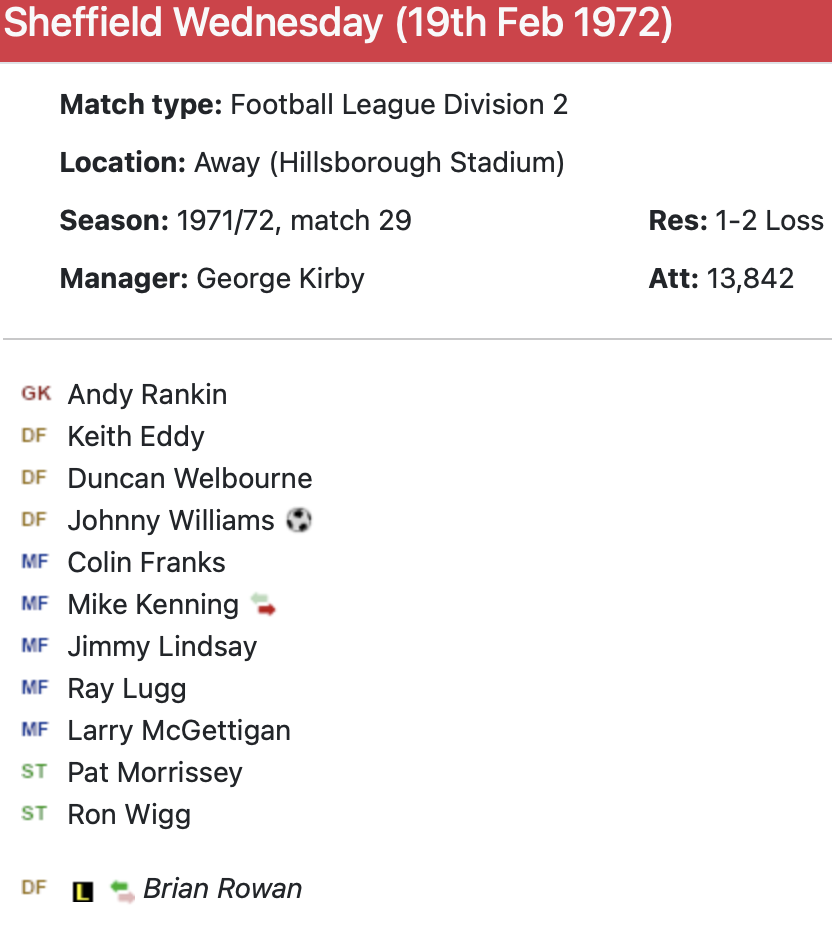
Task: Click manager George Kirby's name
Action: pyautogui.click(x=280, y=278)
